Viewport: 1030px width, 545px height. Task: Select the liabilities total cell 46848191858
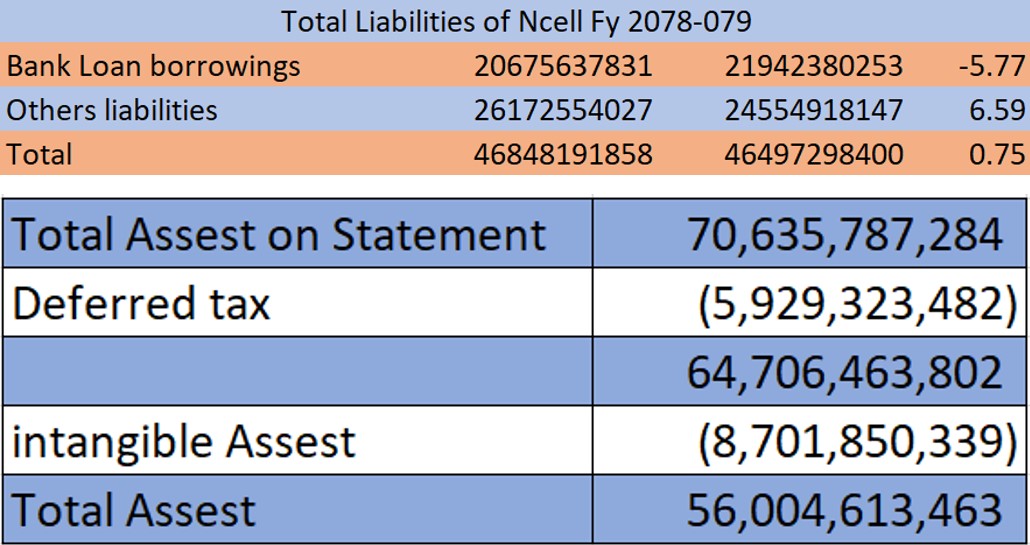pyautogui.click(x=563, y=154)
